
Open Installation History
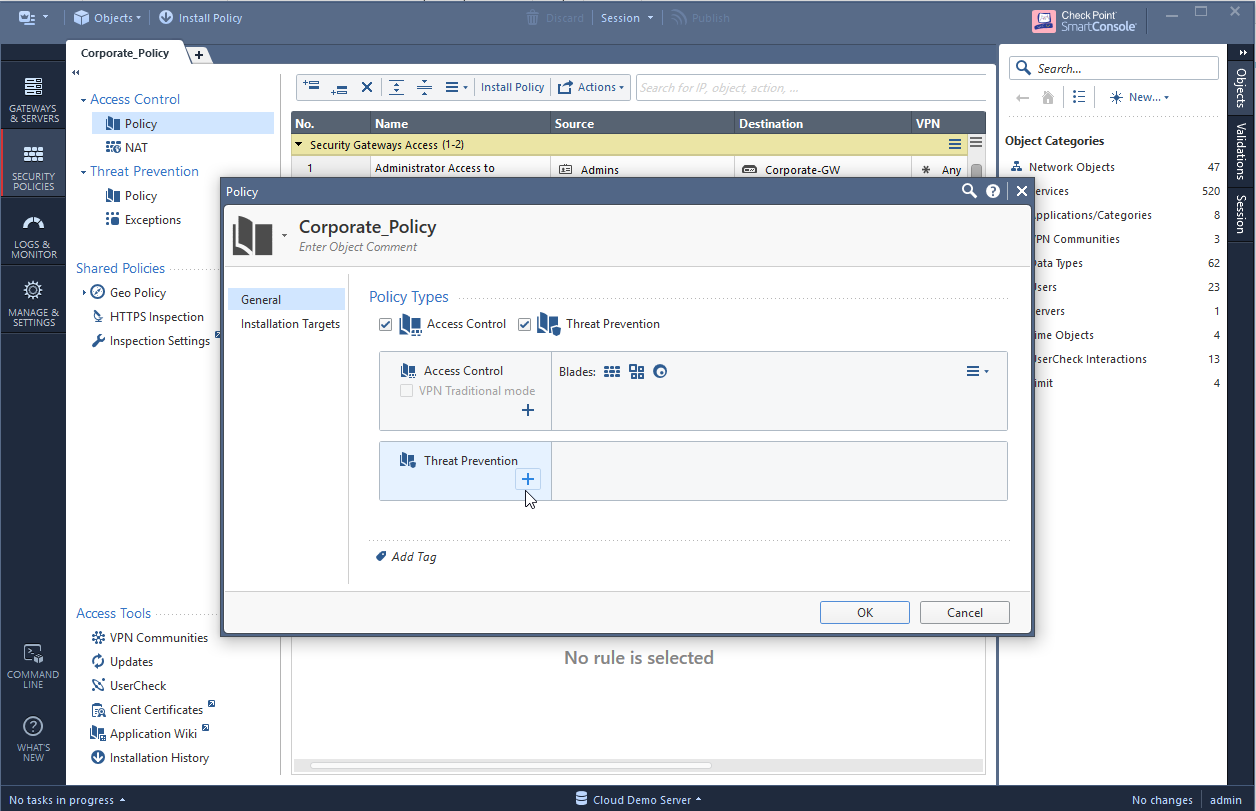[150, 758]
